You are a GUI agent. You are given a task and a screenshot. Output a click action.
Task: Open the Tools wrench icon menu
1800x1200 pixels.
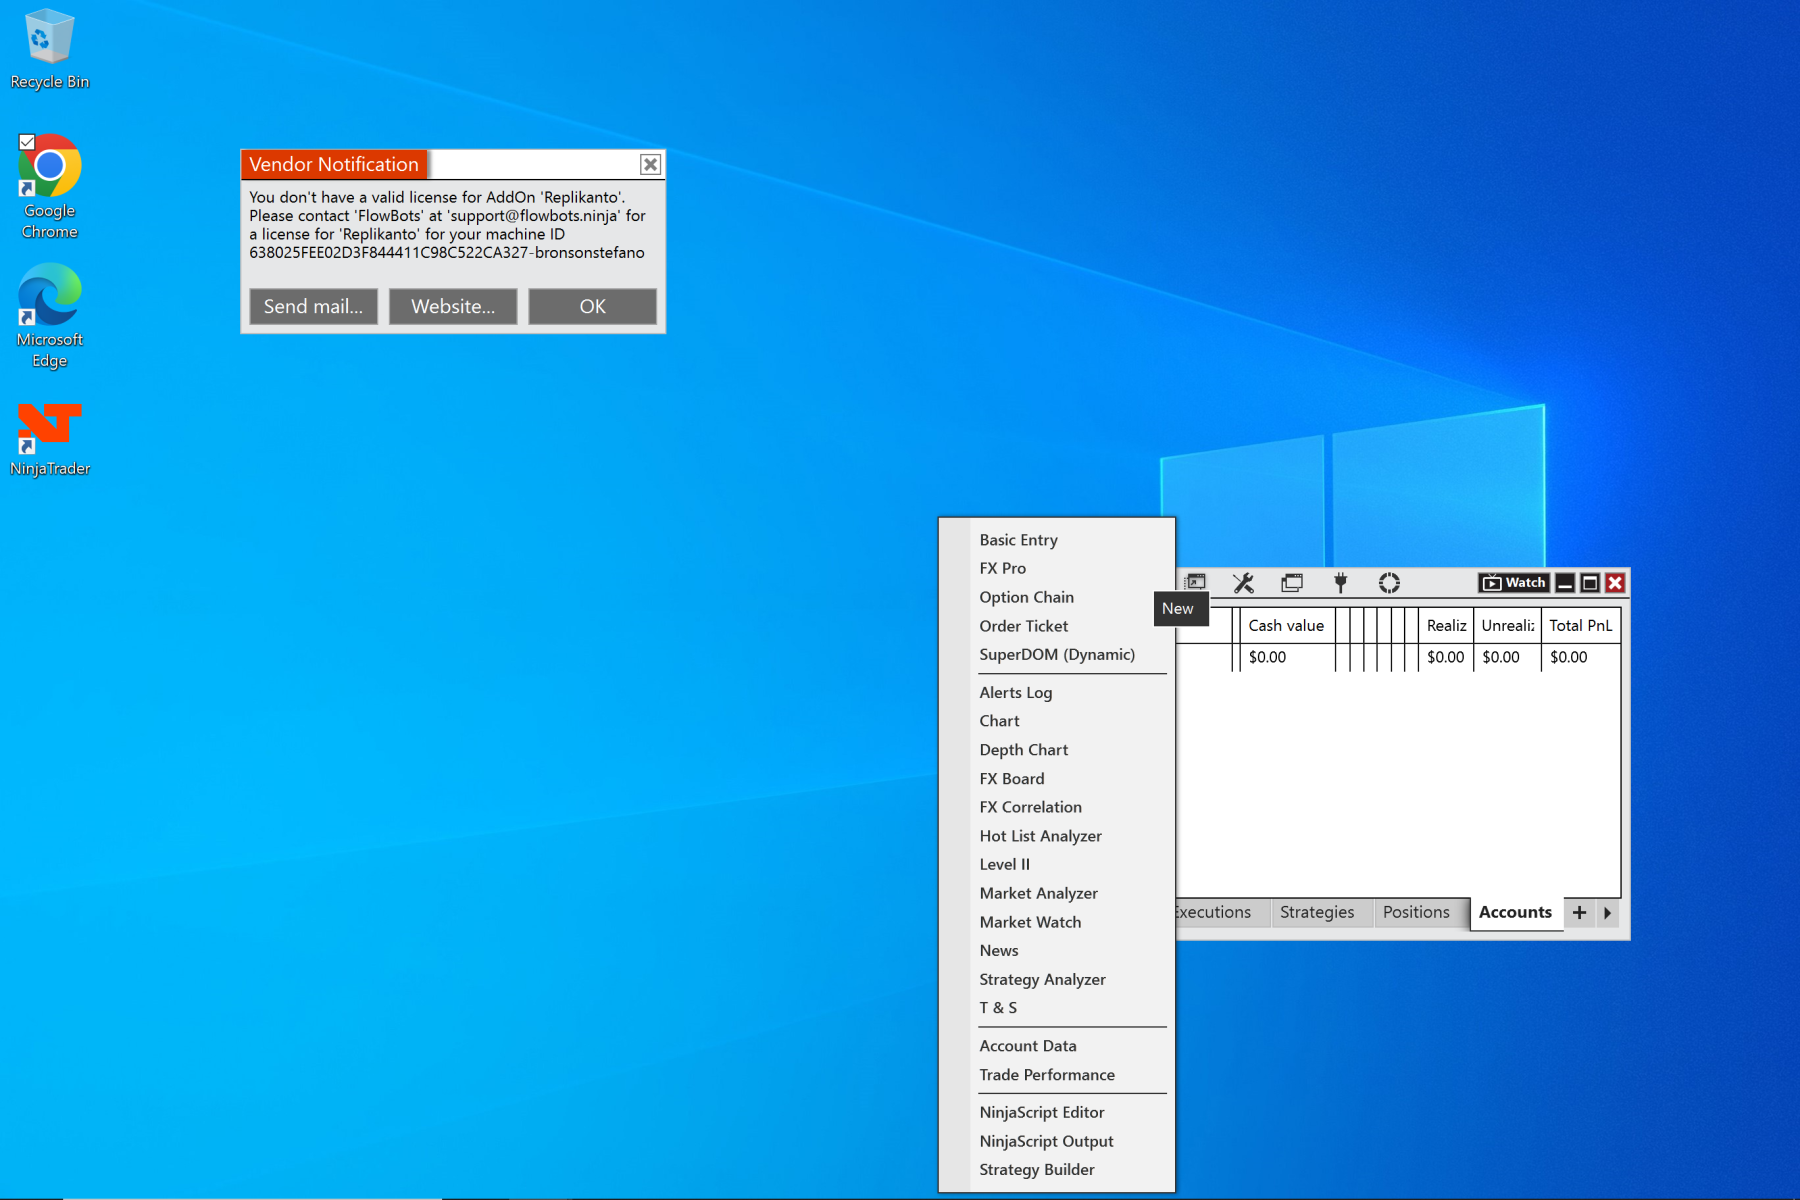point(1243,583)
